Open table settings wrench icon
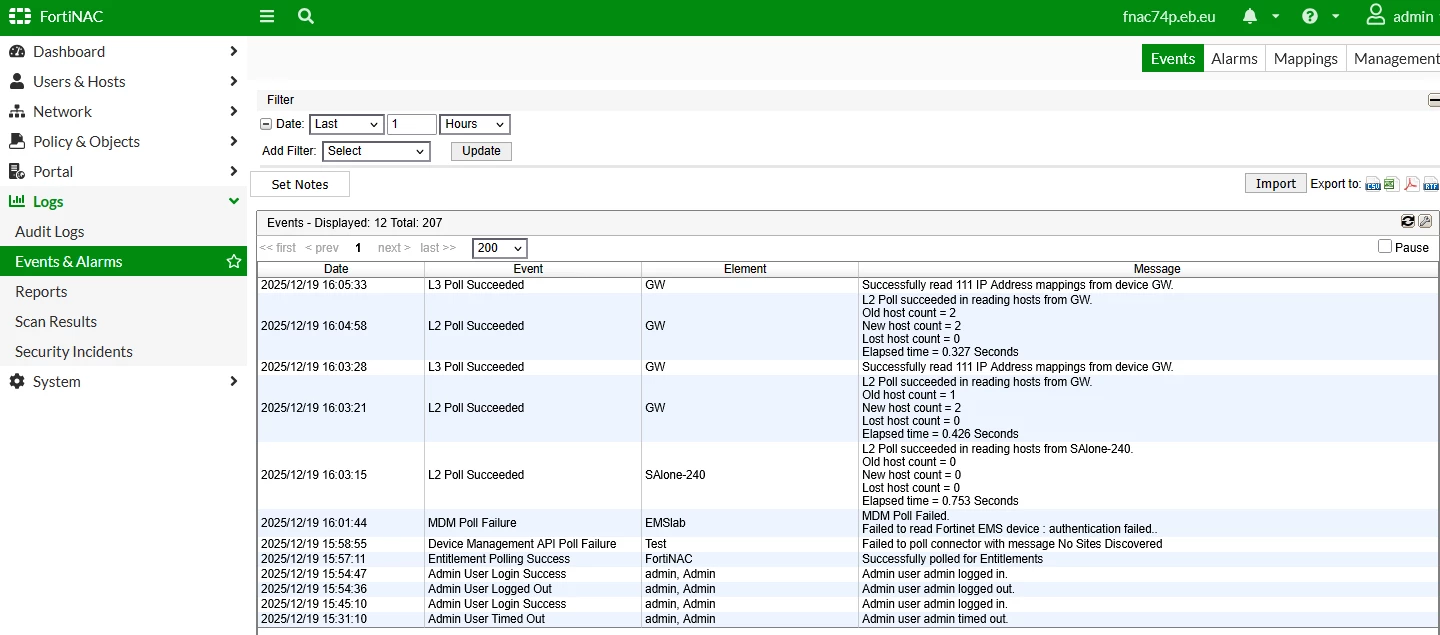1440x635 pixels. tap(1426, 222)
